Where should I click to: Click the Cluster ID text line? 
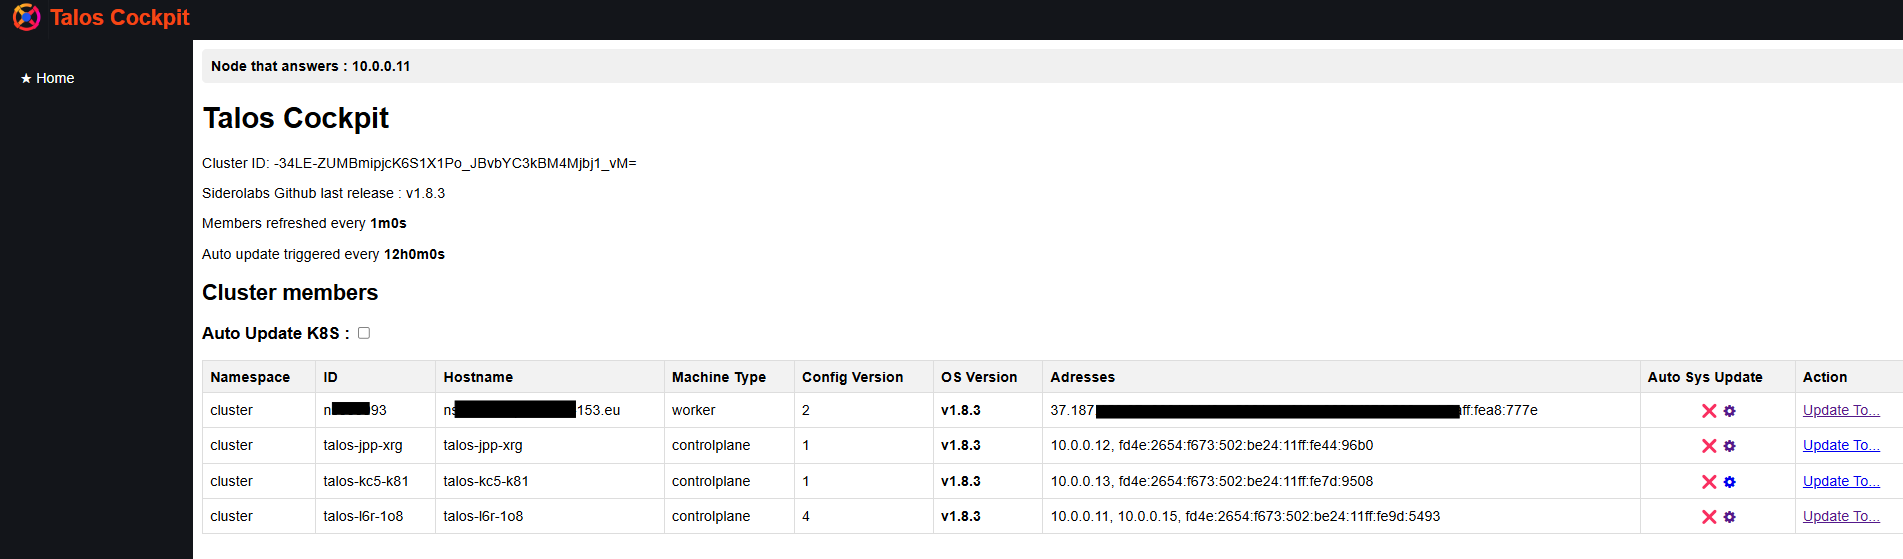tap(419, 163)
